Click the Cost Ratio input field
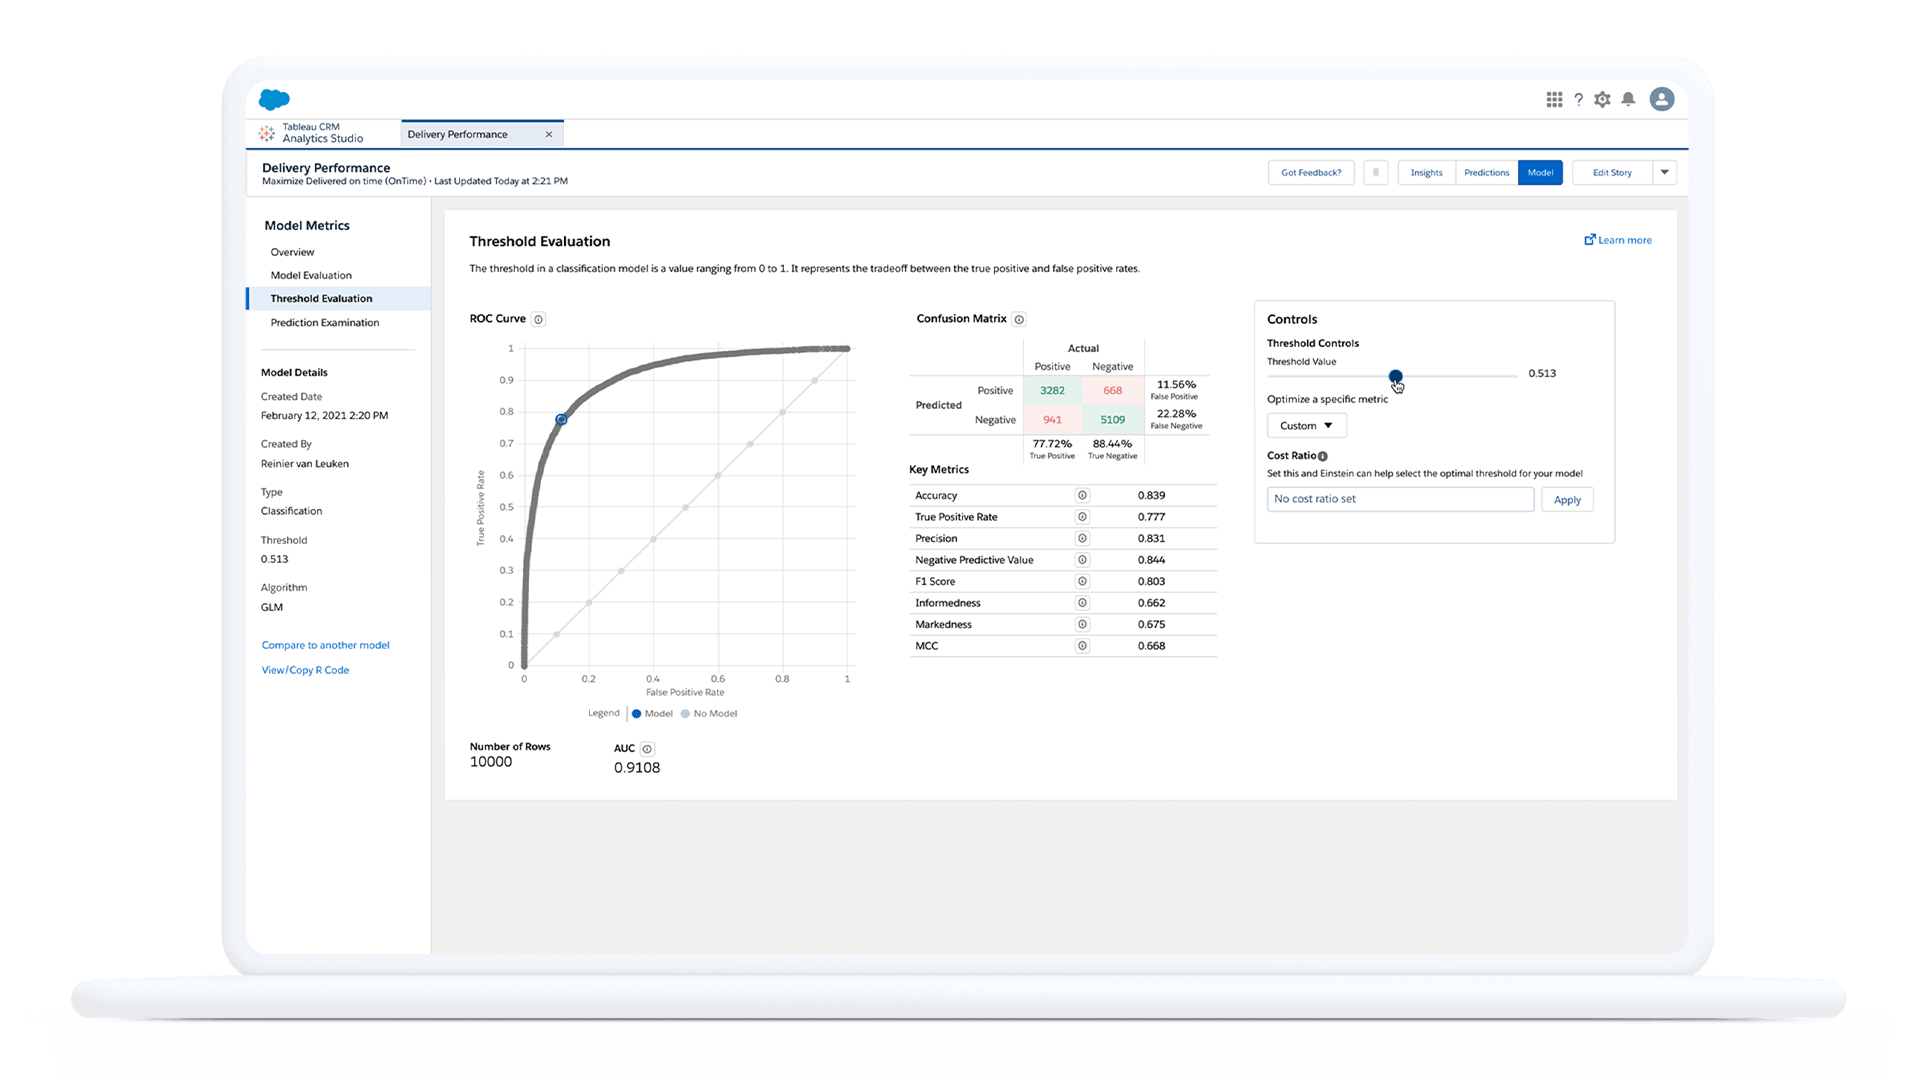Screen dimensions: 1920x1080 pos(1398,498)
